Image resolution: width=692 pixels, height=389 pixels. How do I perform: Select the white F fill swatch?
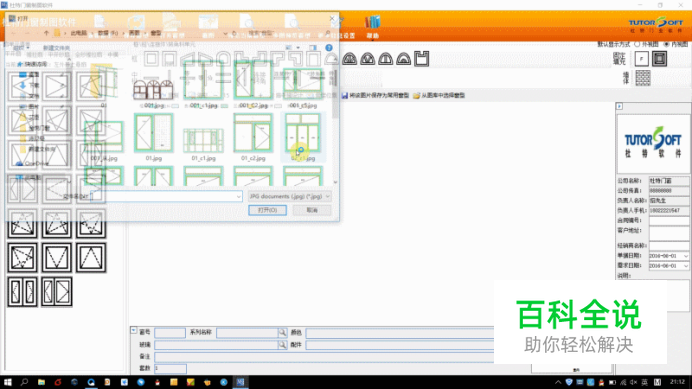coord(641,59)
